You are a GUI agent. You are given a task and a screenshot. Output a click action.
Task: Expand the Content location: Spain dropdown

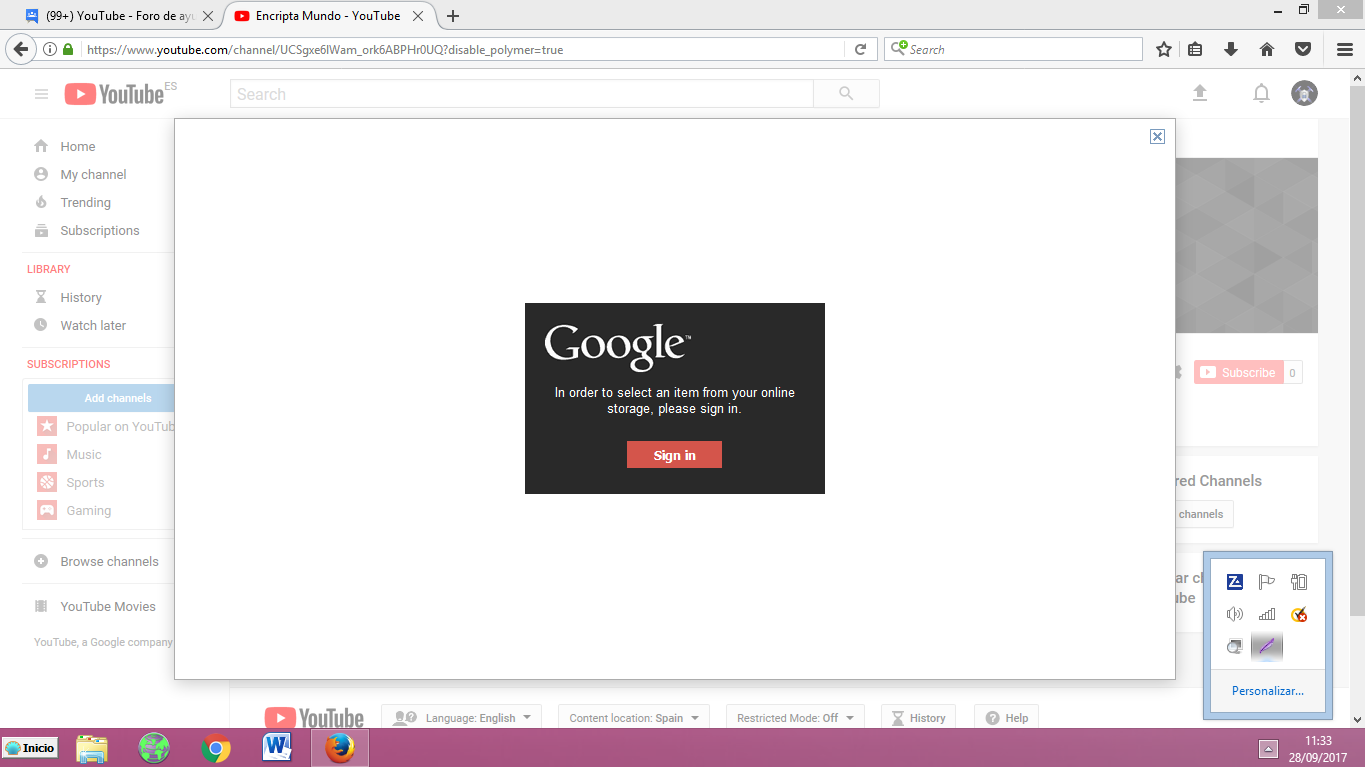point(634,718)
